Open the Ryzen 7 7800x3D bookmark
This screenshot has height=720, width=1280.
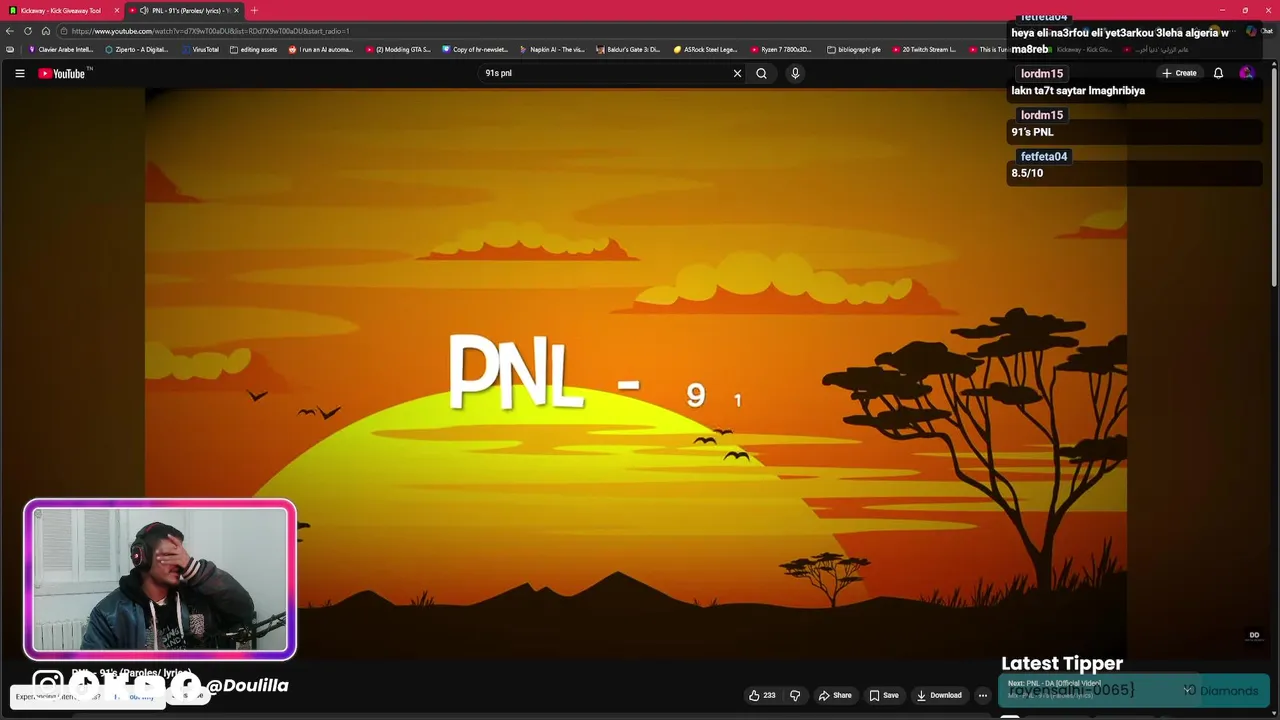tap(782, 49)
